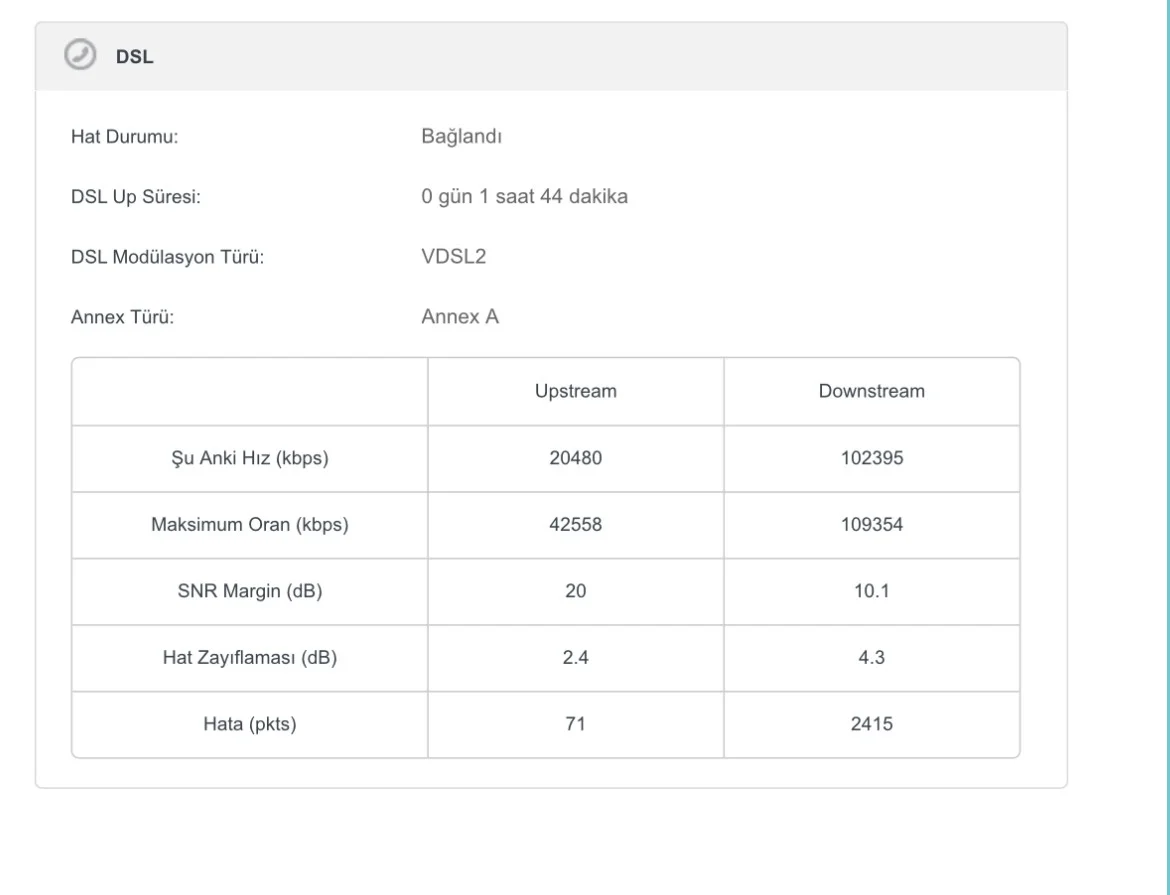Click the downstream max rate 109354

pyautogui.click(x=871, y=525)
